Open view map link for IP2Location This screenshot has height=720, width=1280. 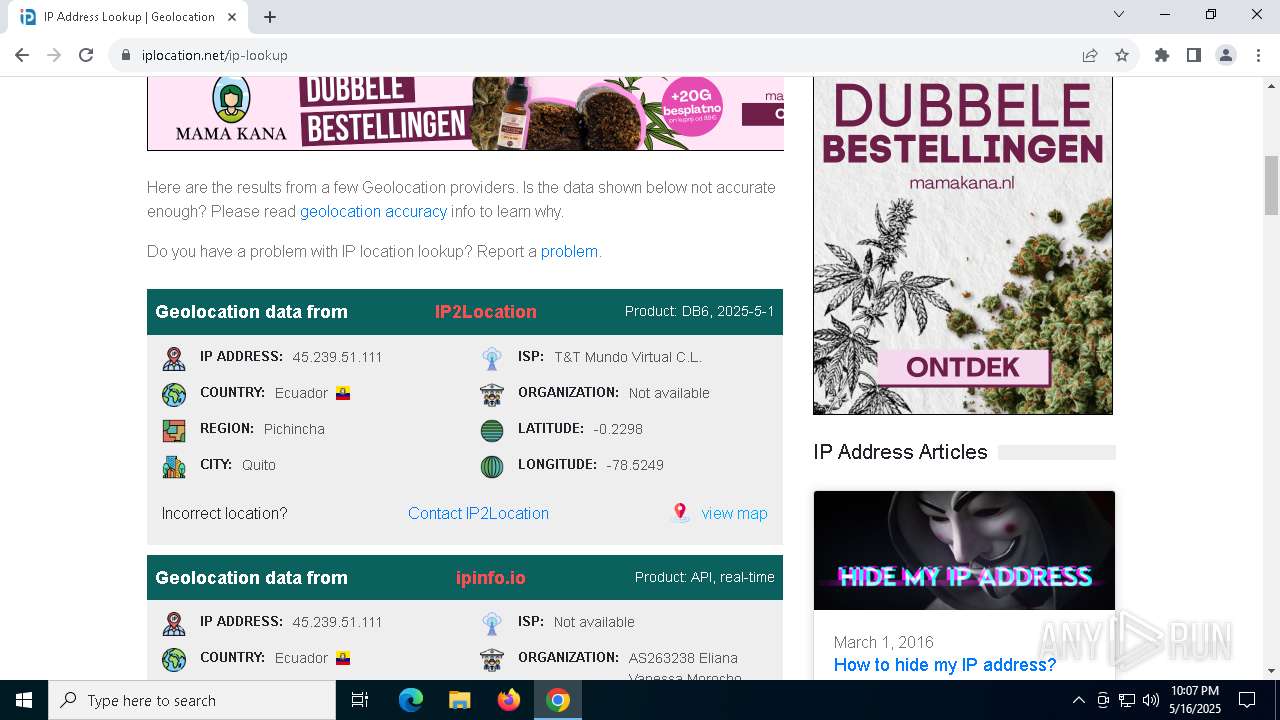tap(734, 513)
